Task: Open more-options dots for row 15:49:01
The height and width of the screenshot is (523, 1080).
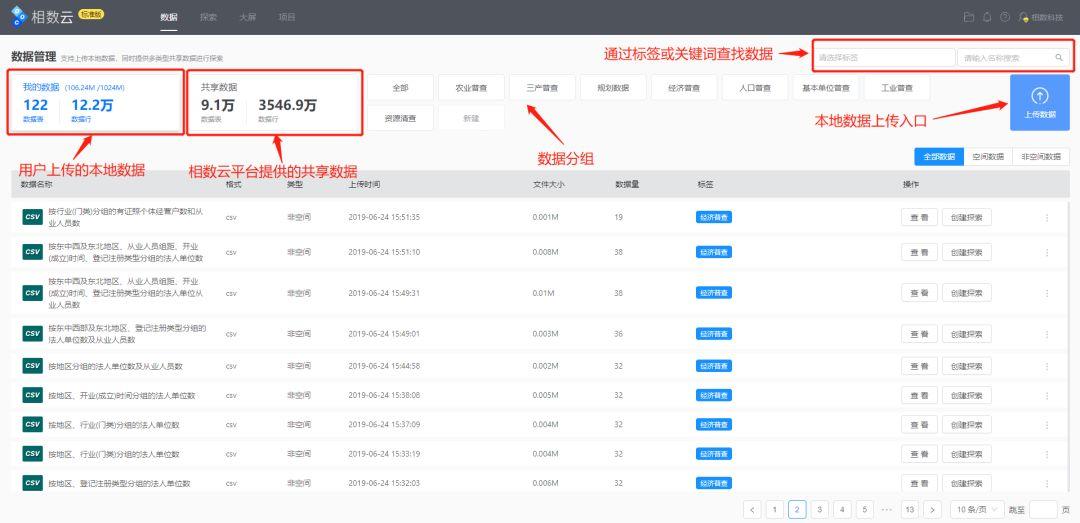Action: (1047, 334)
